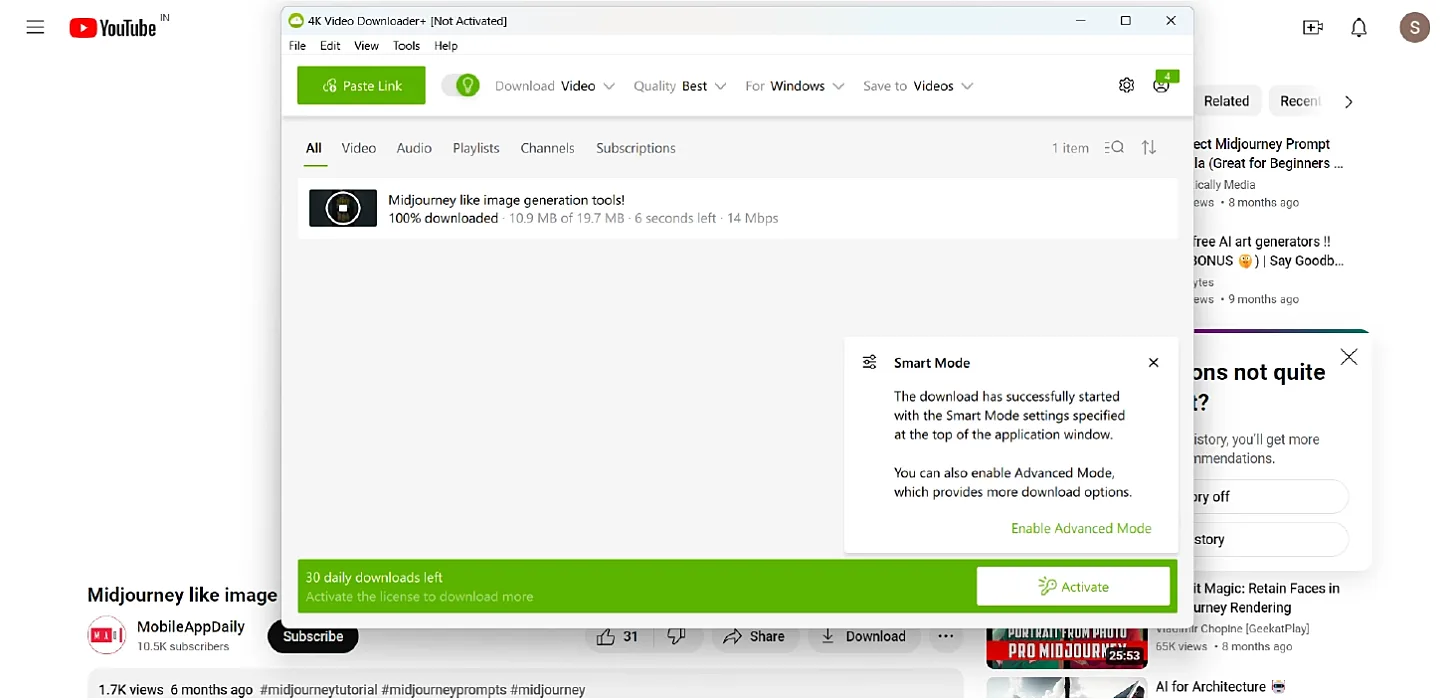Toggle the Smart Mode lightbulb switch
Screen dimensions: 1452x700
point(461,86)
